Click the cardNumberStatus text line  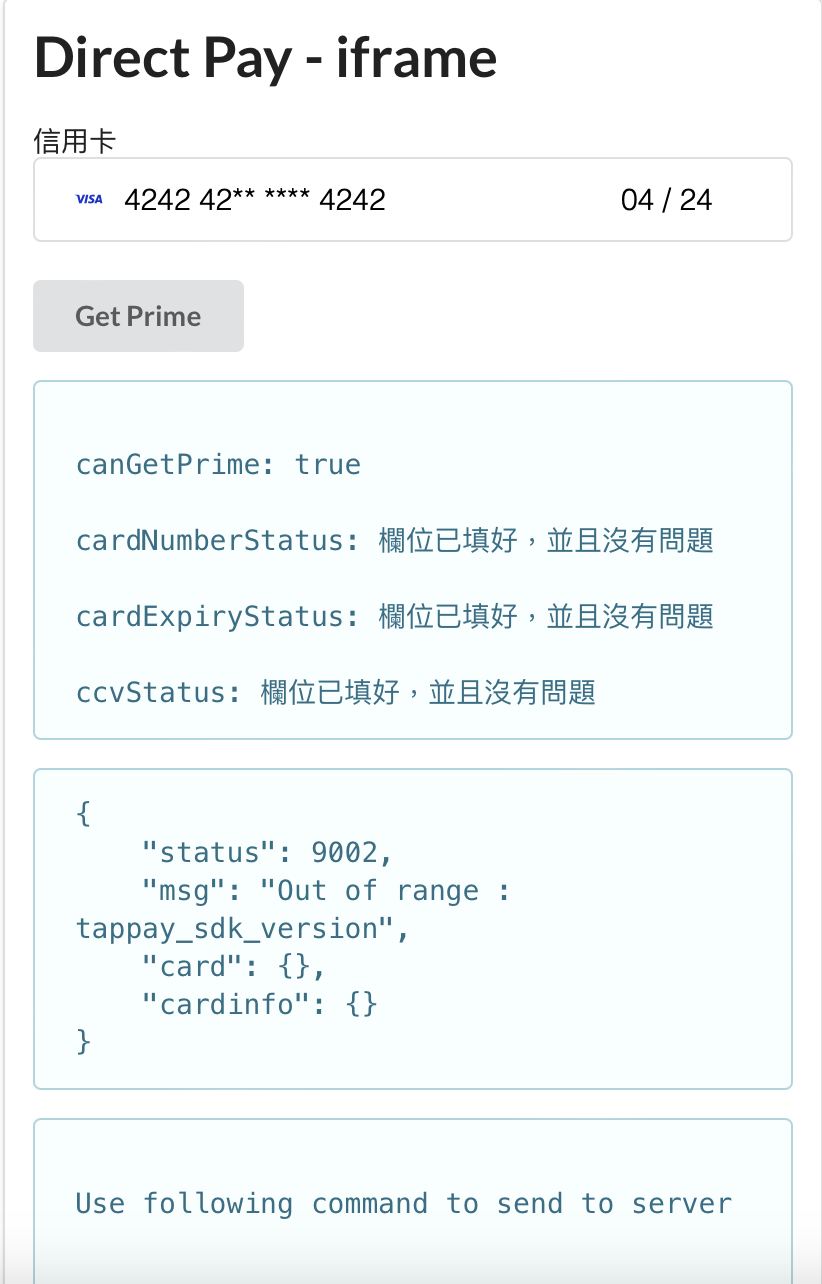click(x=395, y=541)
